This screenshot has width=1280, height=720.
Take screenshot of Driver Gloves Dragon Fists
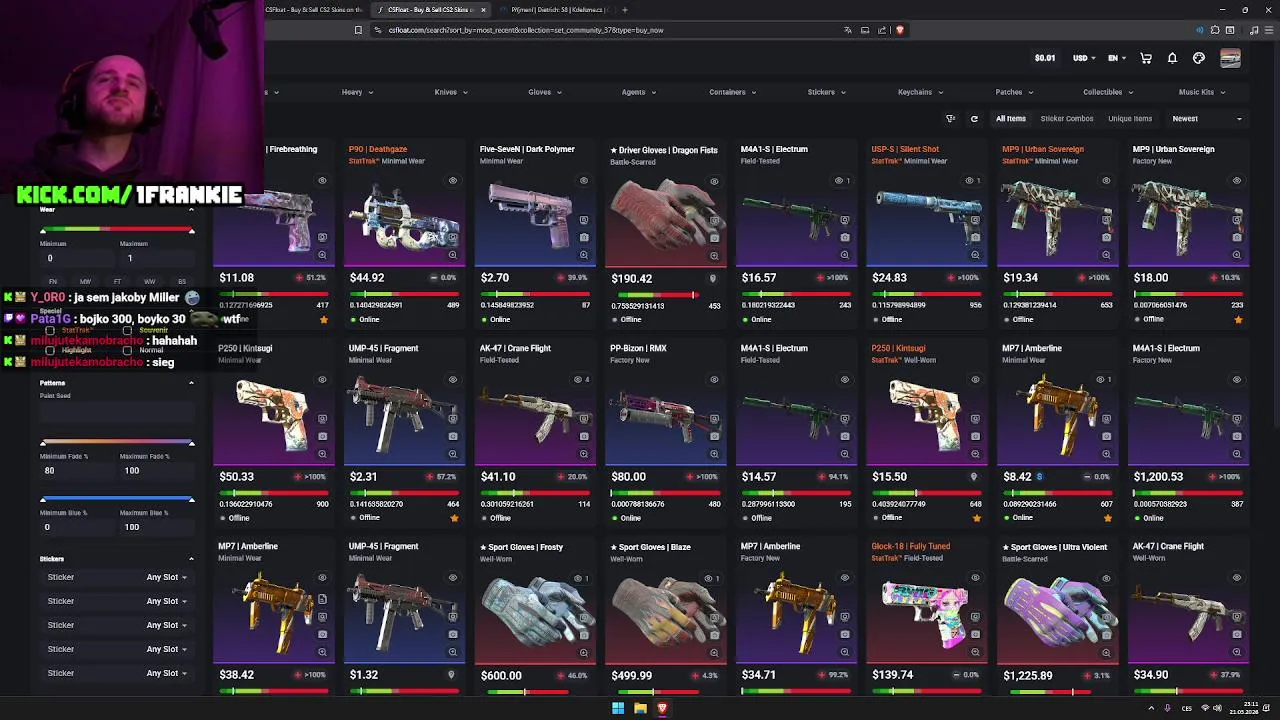pos(714,238)
